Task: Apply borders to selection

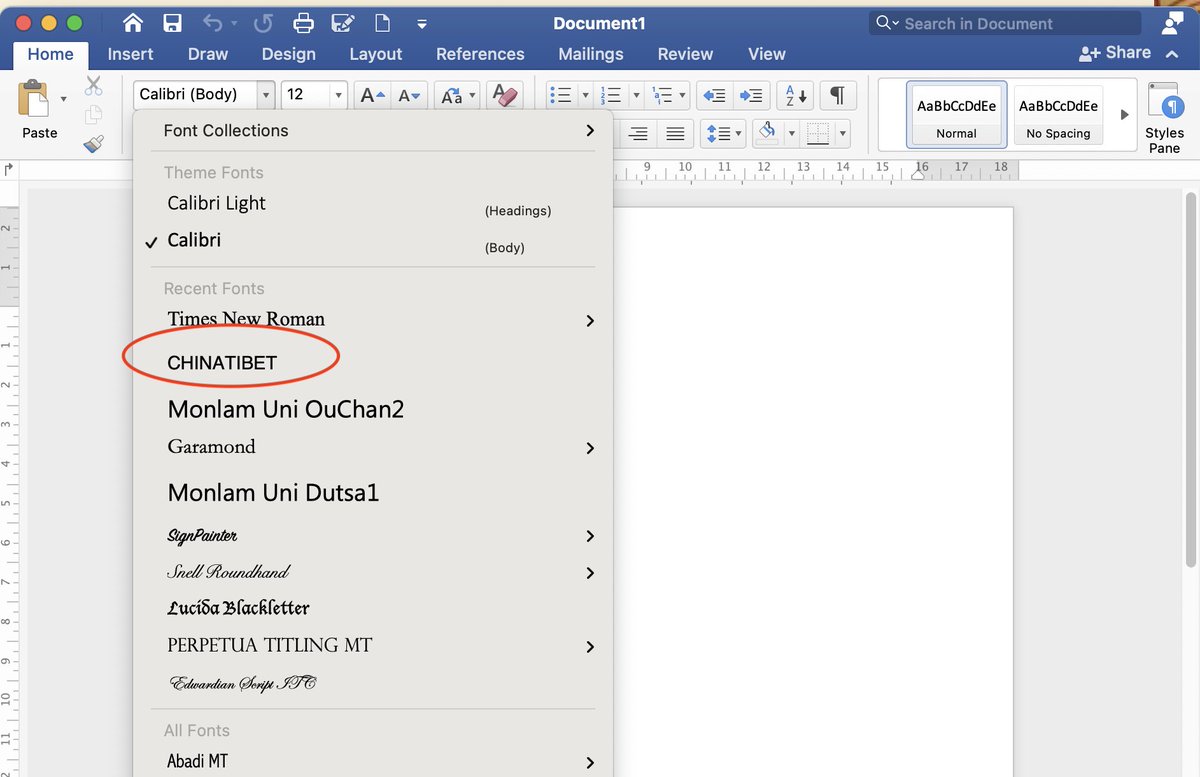Action: click(x=818, y=133)
